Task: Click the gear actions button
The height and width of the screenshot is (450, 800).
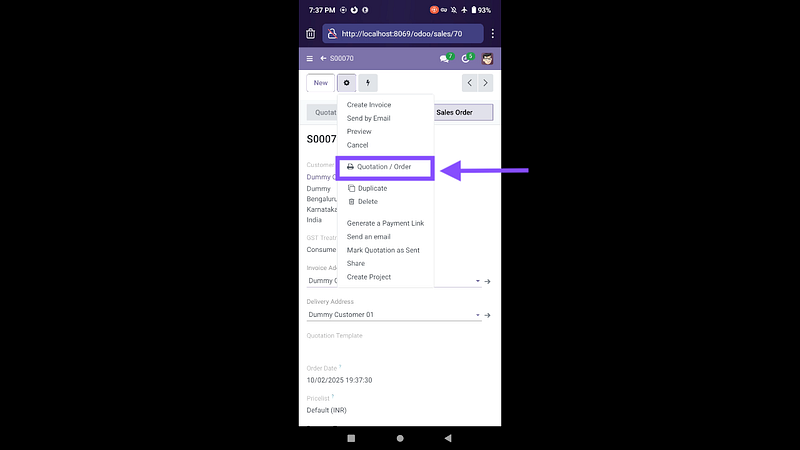Action: [x=347, y=83]
